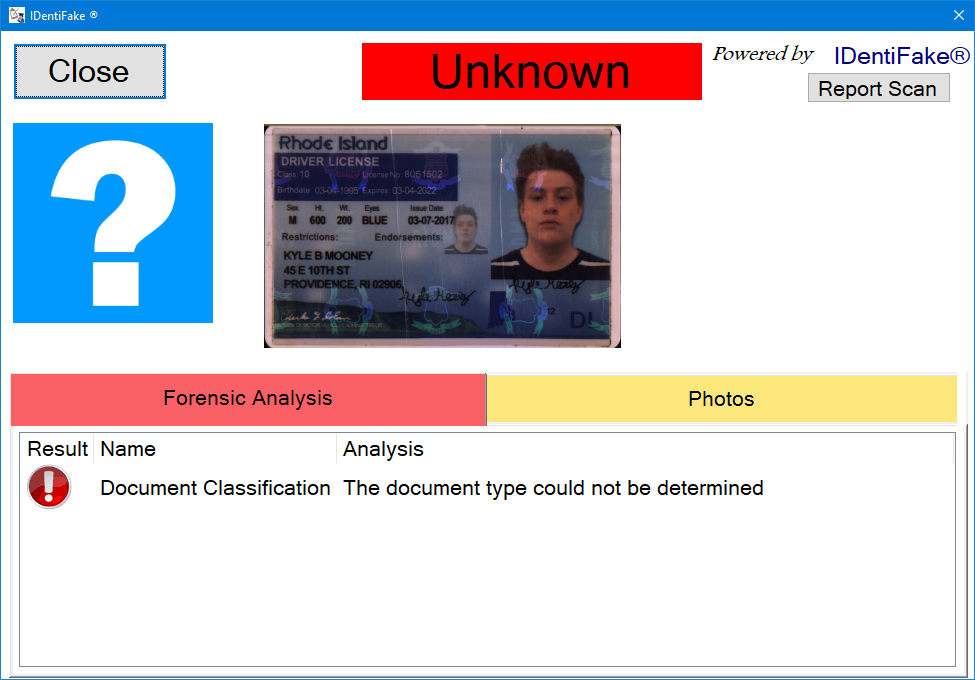Viewport: 975px width, 680px height.
Task: Click the red Unknown status banner
Action: 532,71
